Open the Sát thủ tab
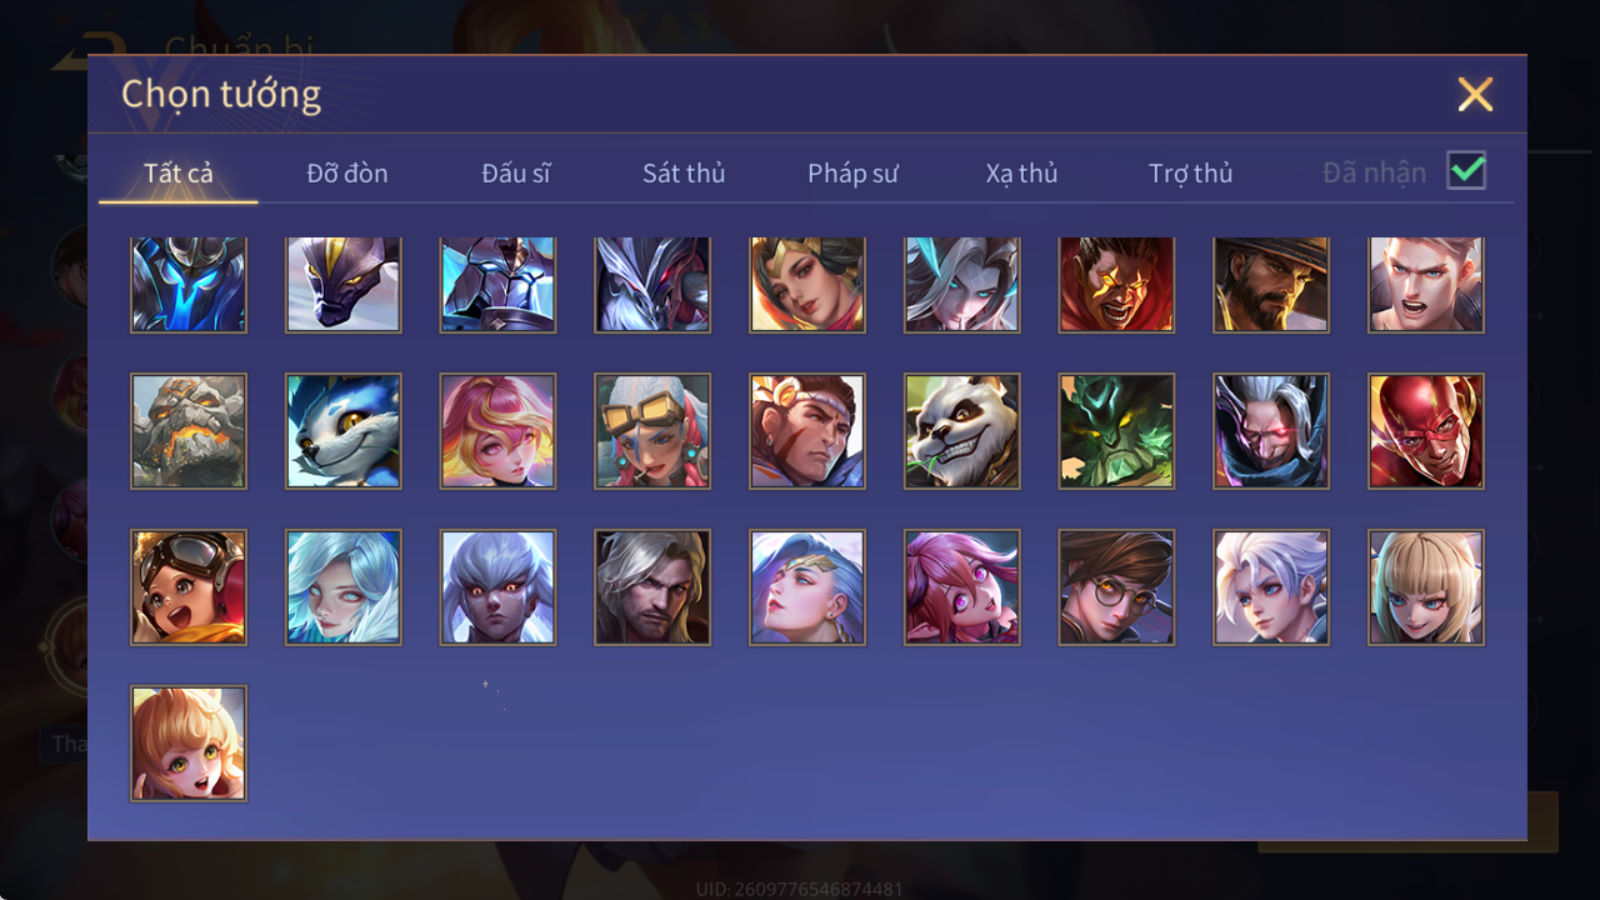This screenshot has width=1600, height=900. point(683,173)
